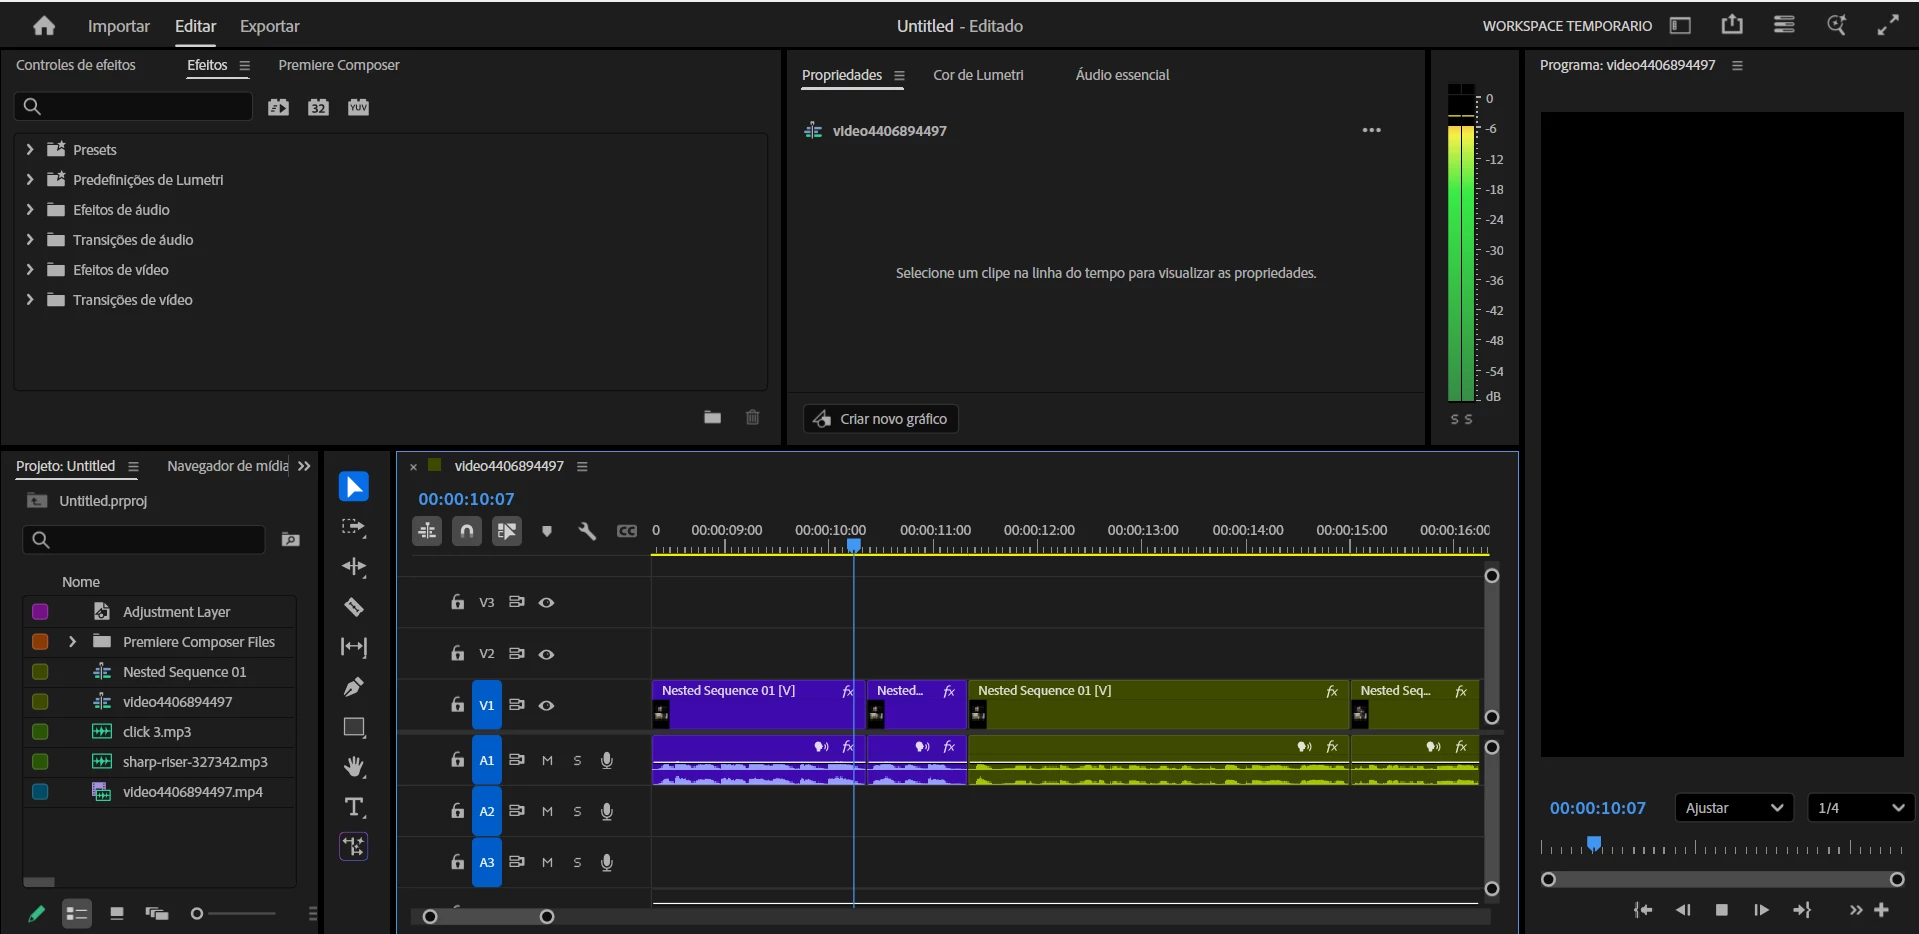Add a marker in the timeline
Image resolution: width=1919 pixels, height=934 pixels.
point(547,531)
